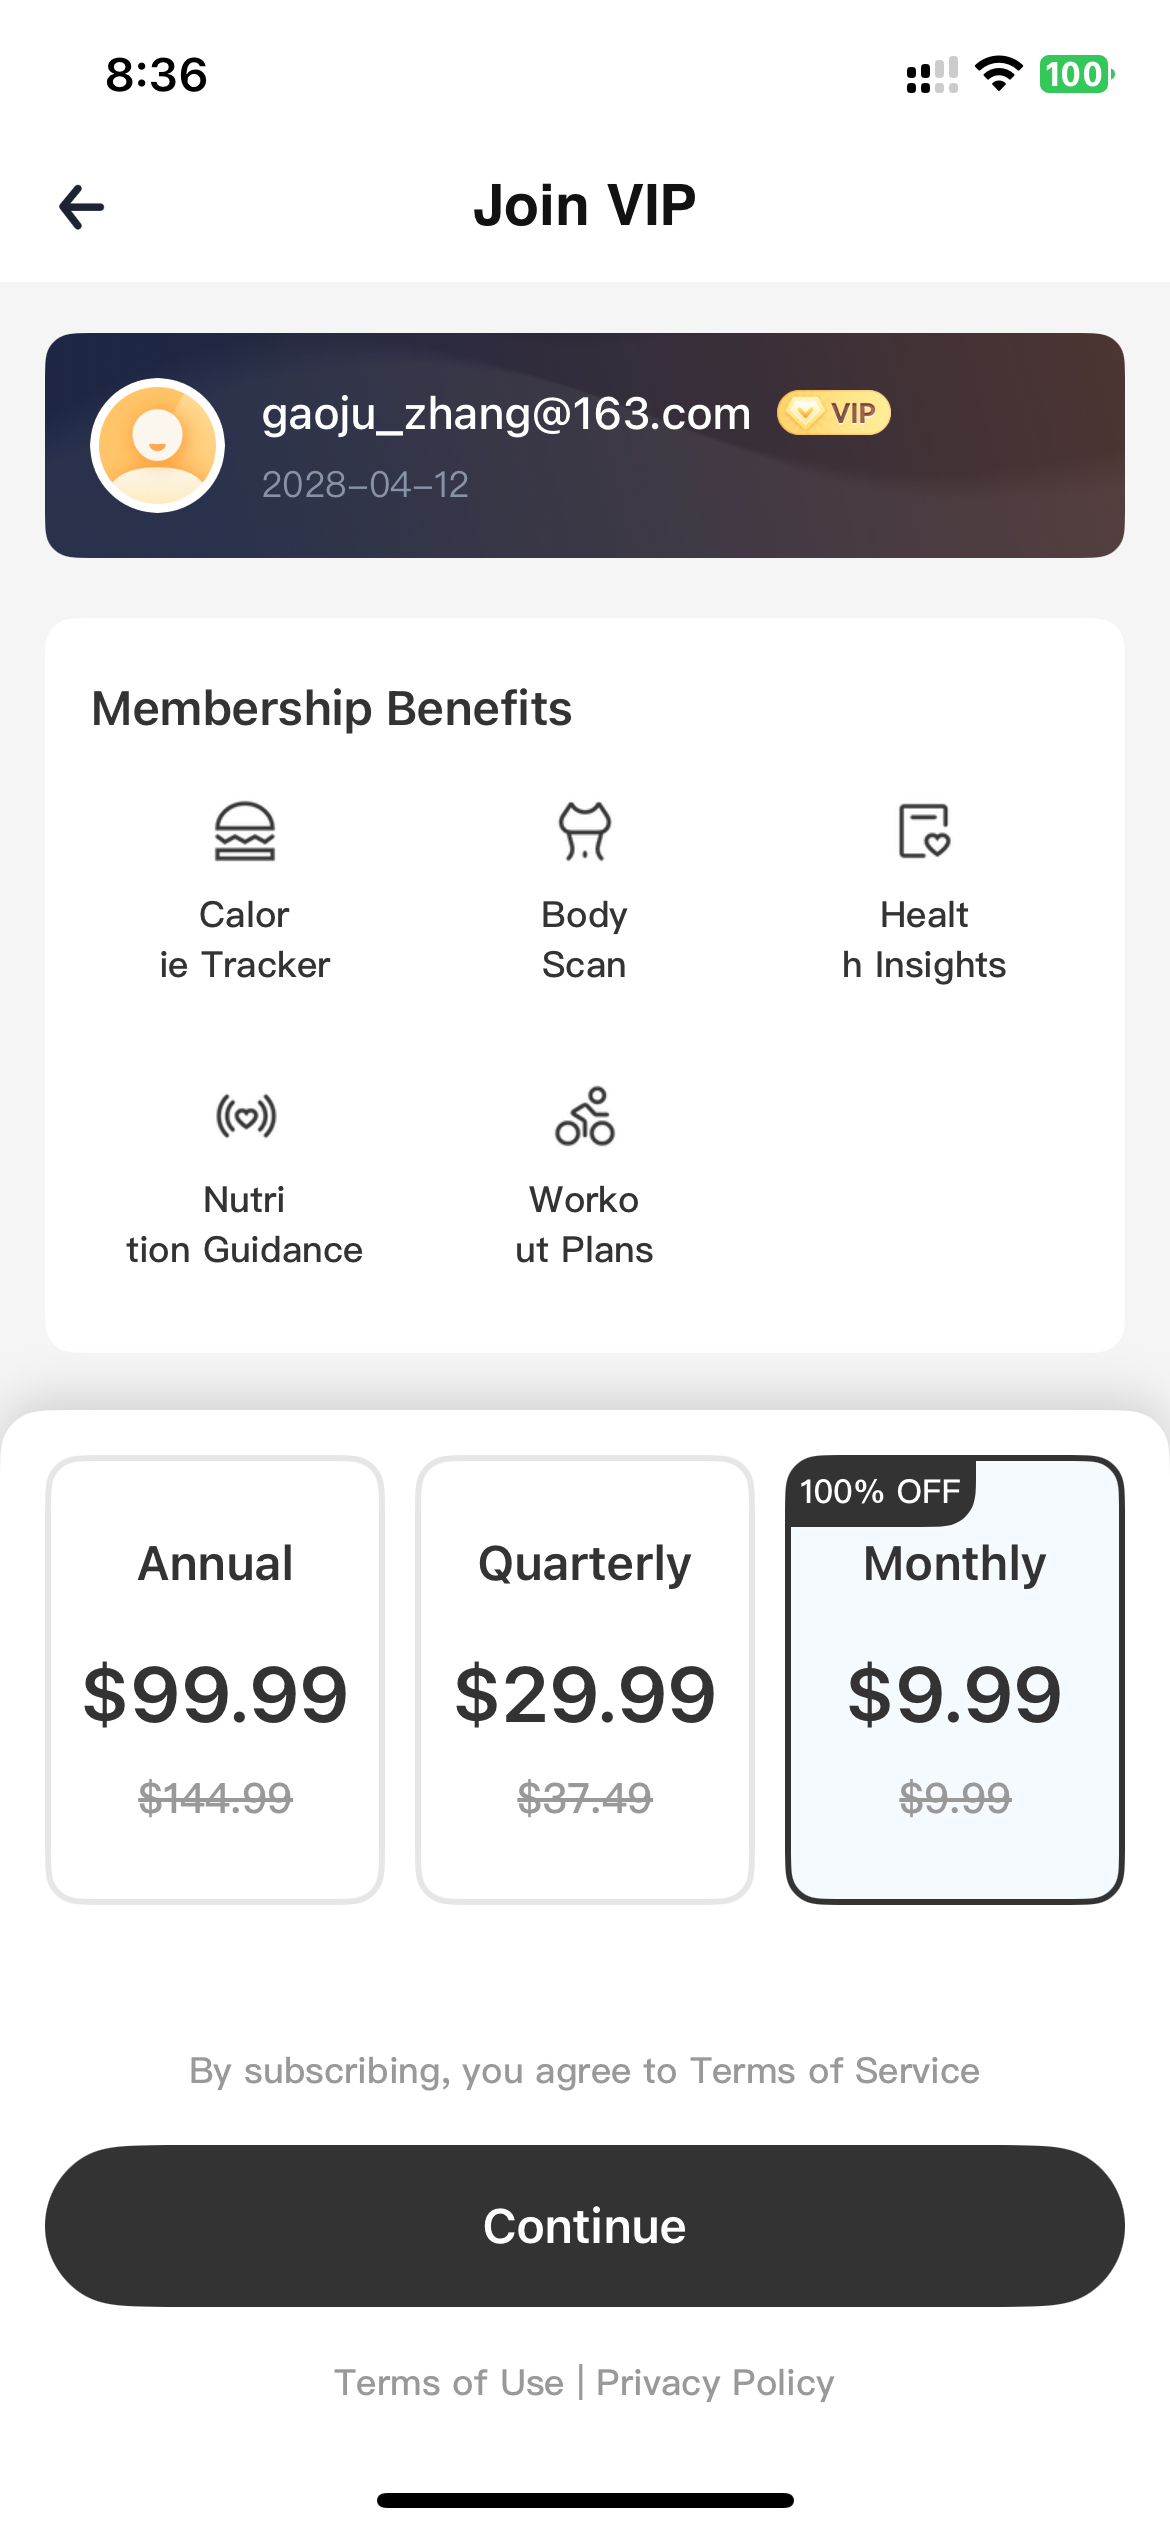Tap the Health Insights icon
The height and width of the screenshot is (2532, 1170).
pos(924,831)
